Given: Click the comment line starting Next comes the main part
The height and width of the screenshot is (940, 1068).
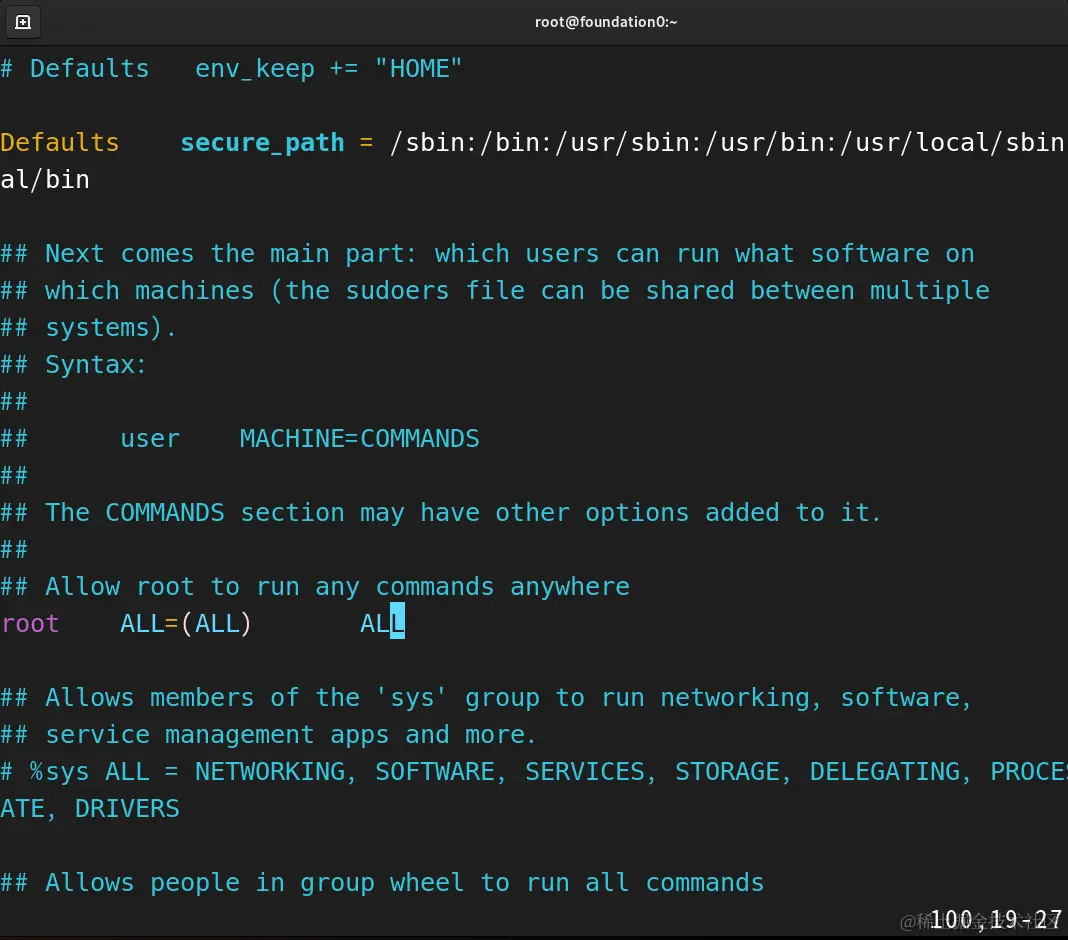Looking at the screenshot, I should [x=487, y=253].
